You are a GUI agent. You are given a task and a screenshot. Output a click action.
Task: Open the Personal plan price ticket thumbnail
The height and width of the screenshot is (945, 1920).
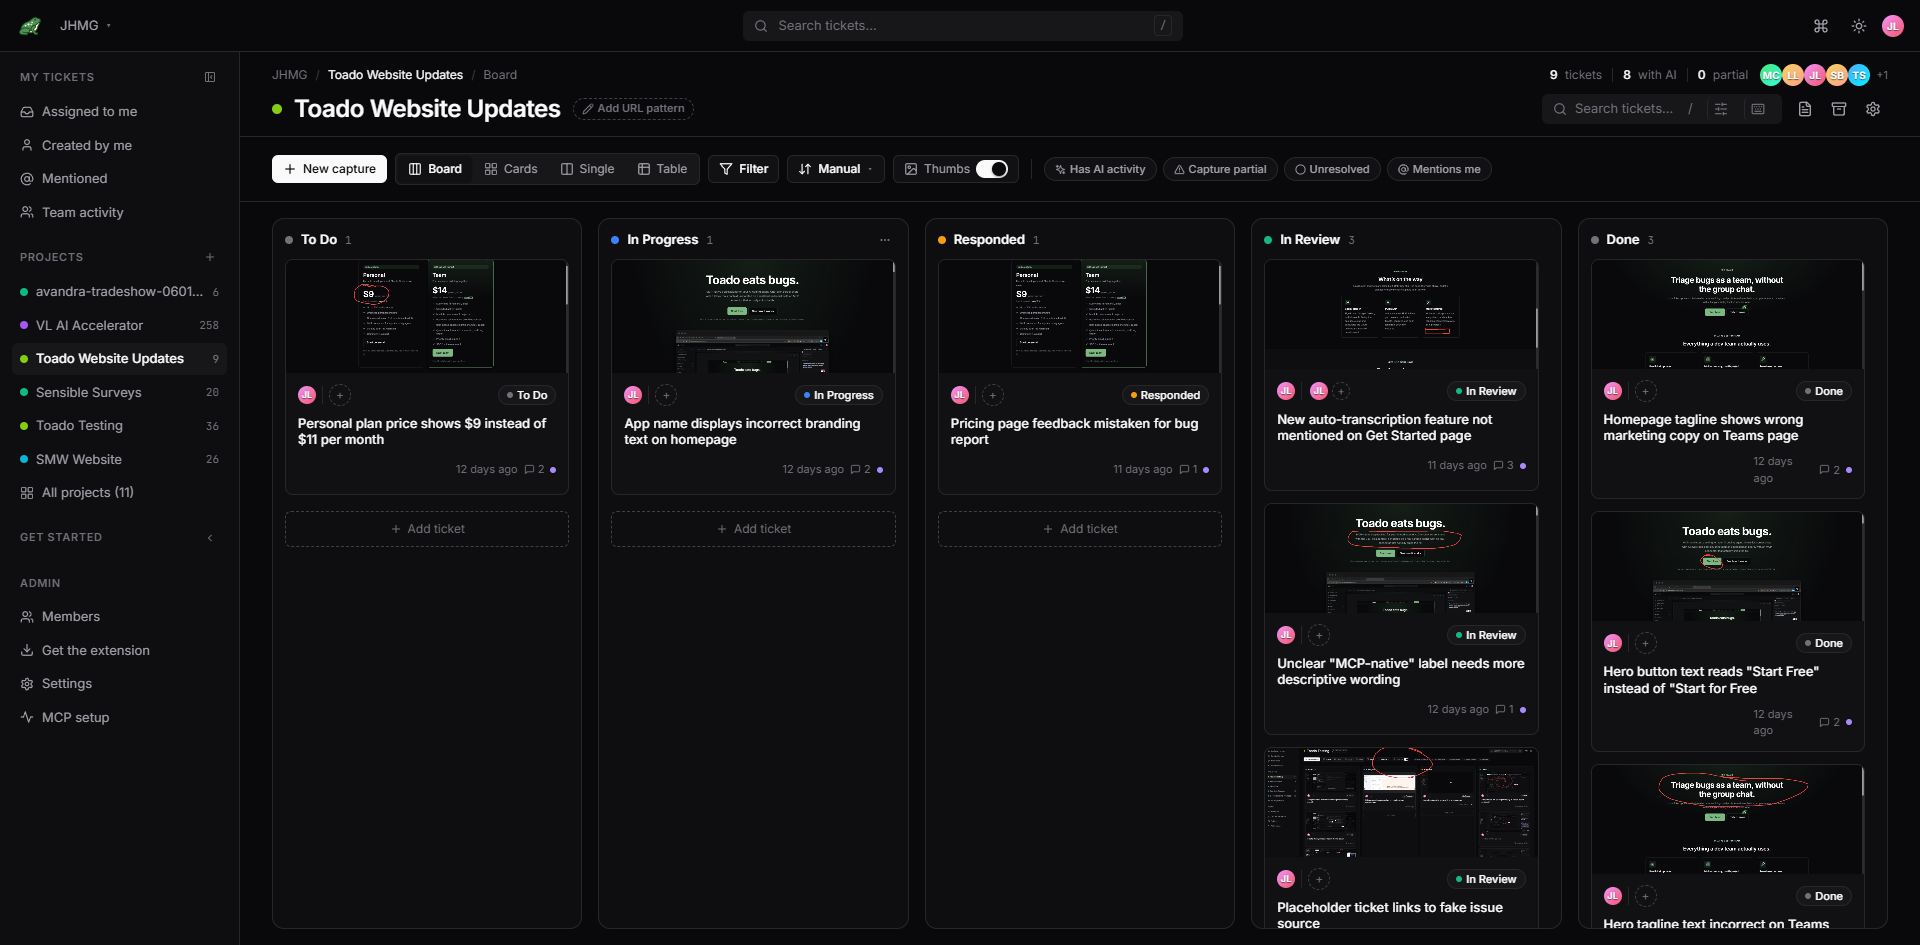[x=427, y=317]
